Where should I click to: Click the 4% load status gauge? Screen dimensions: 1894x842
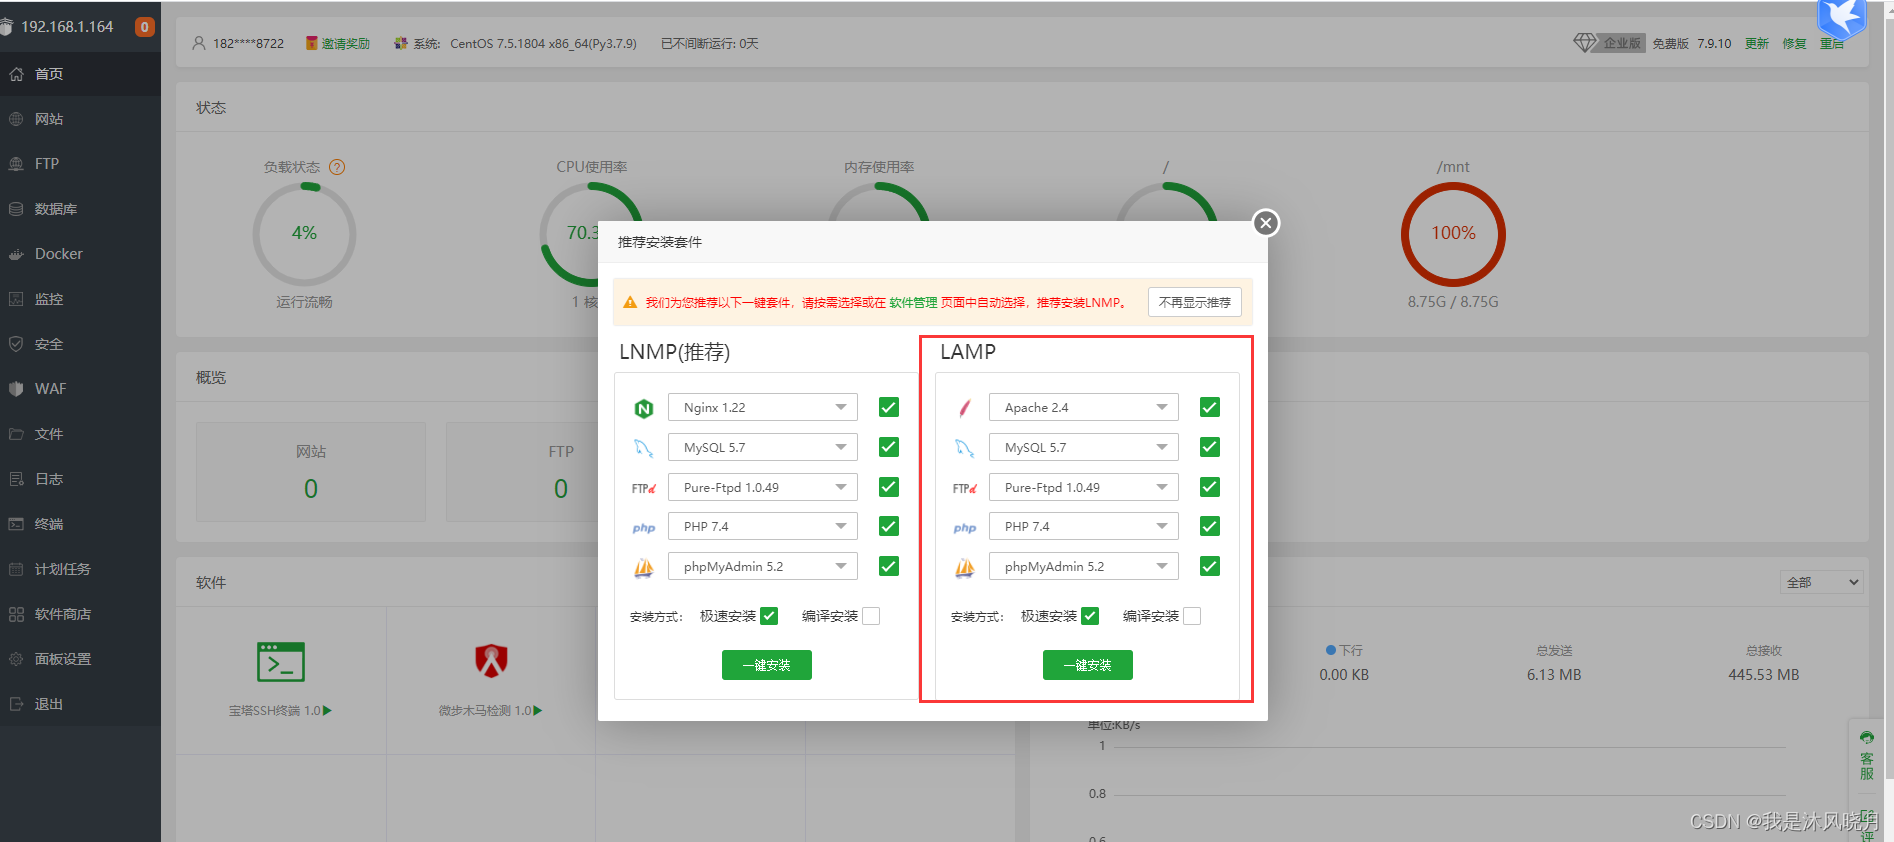coord(304,234)
